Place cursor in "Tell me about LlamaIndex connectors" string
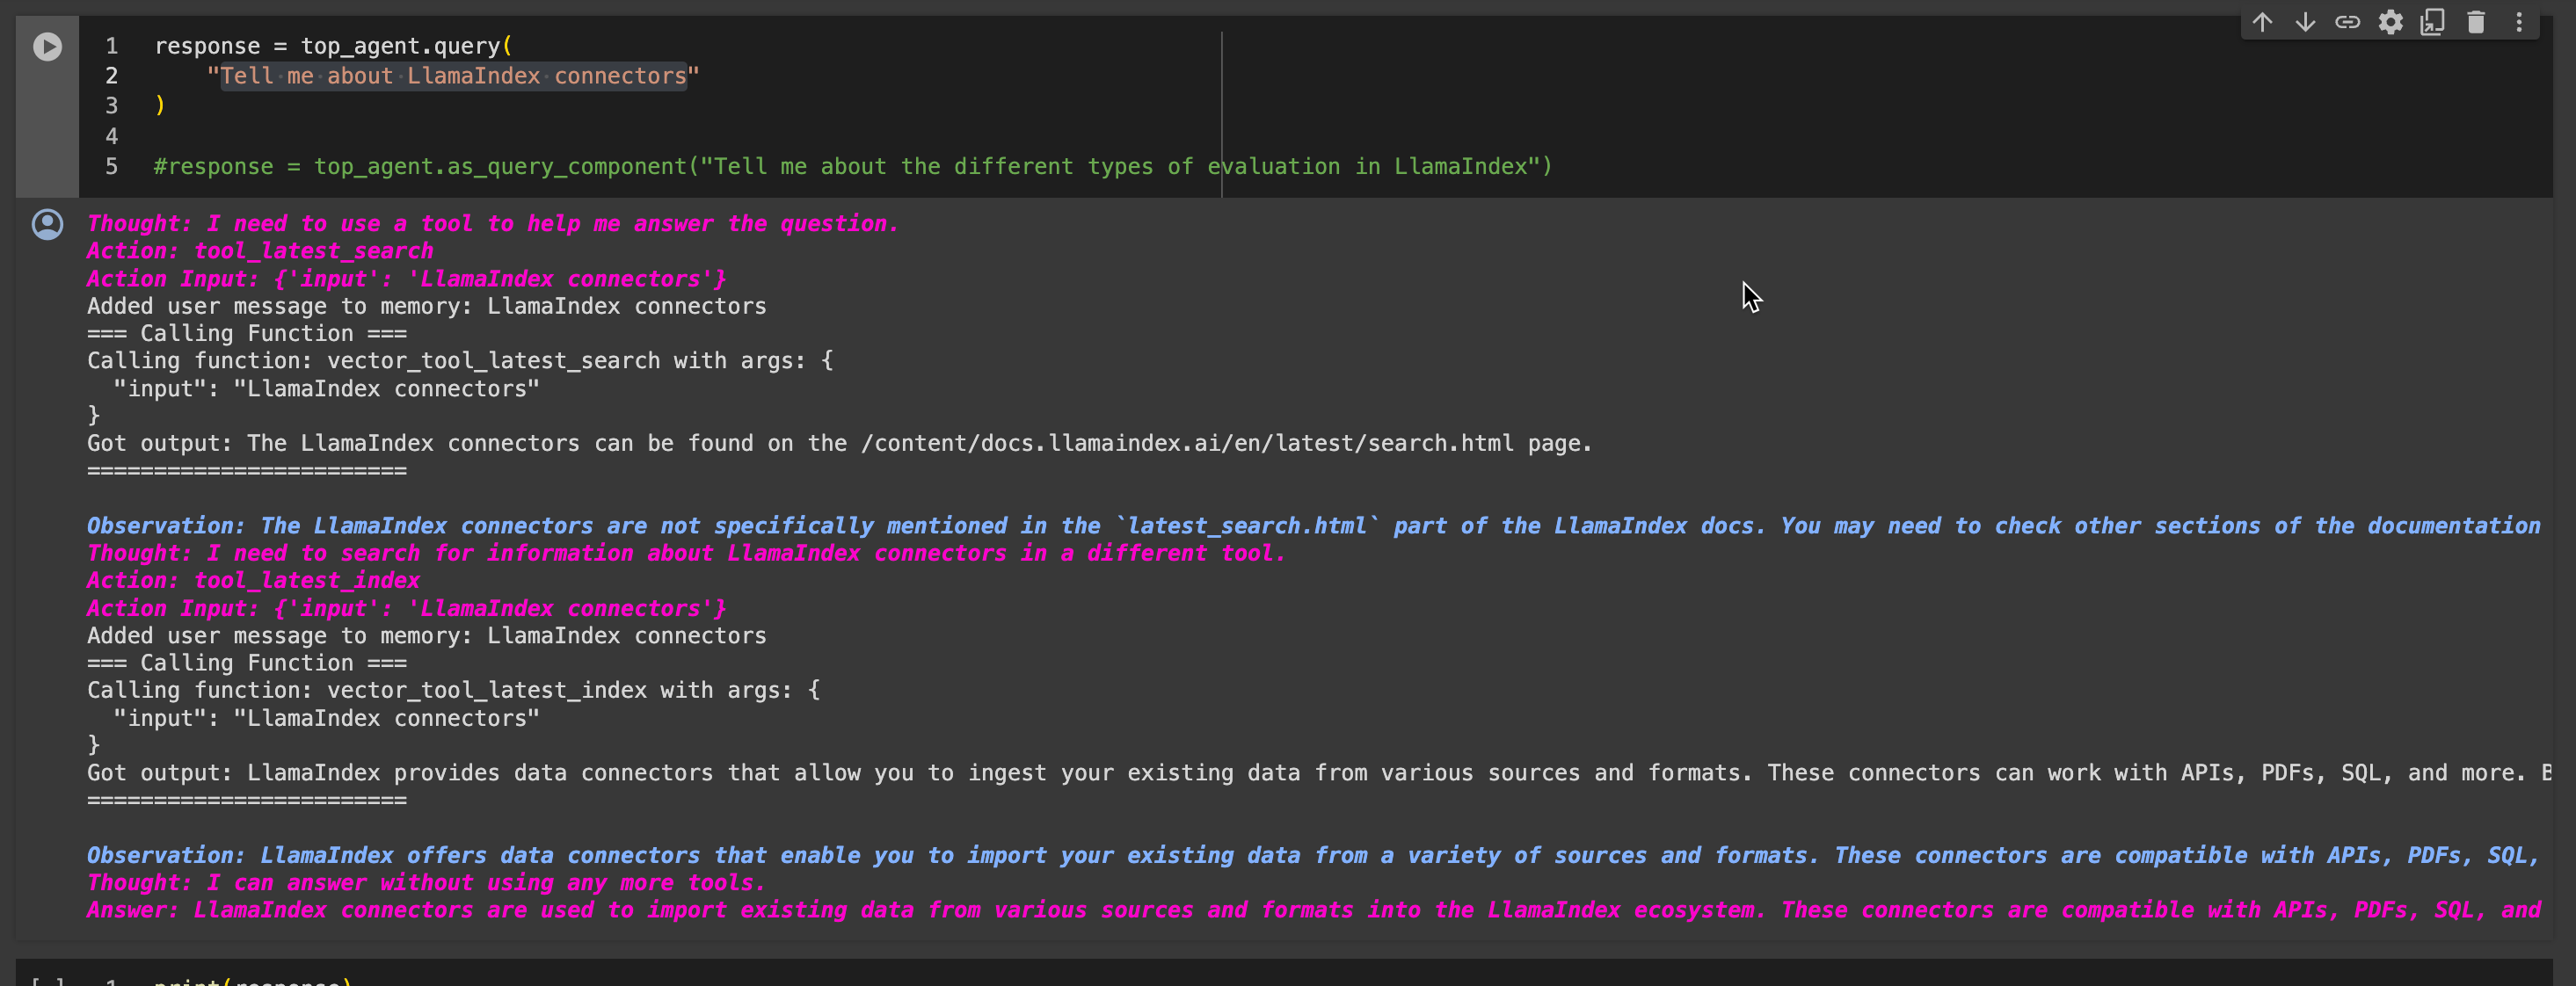 453,76
